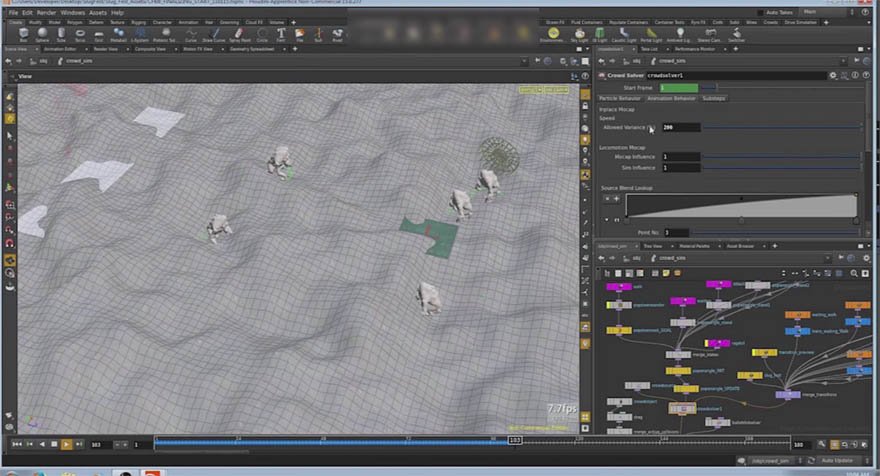
Task: Switch to the Substeps tab
Action: [713, 98]
